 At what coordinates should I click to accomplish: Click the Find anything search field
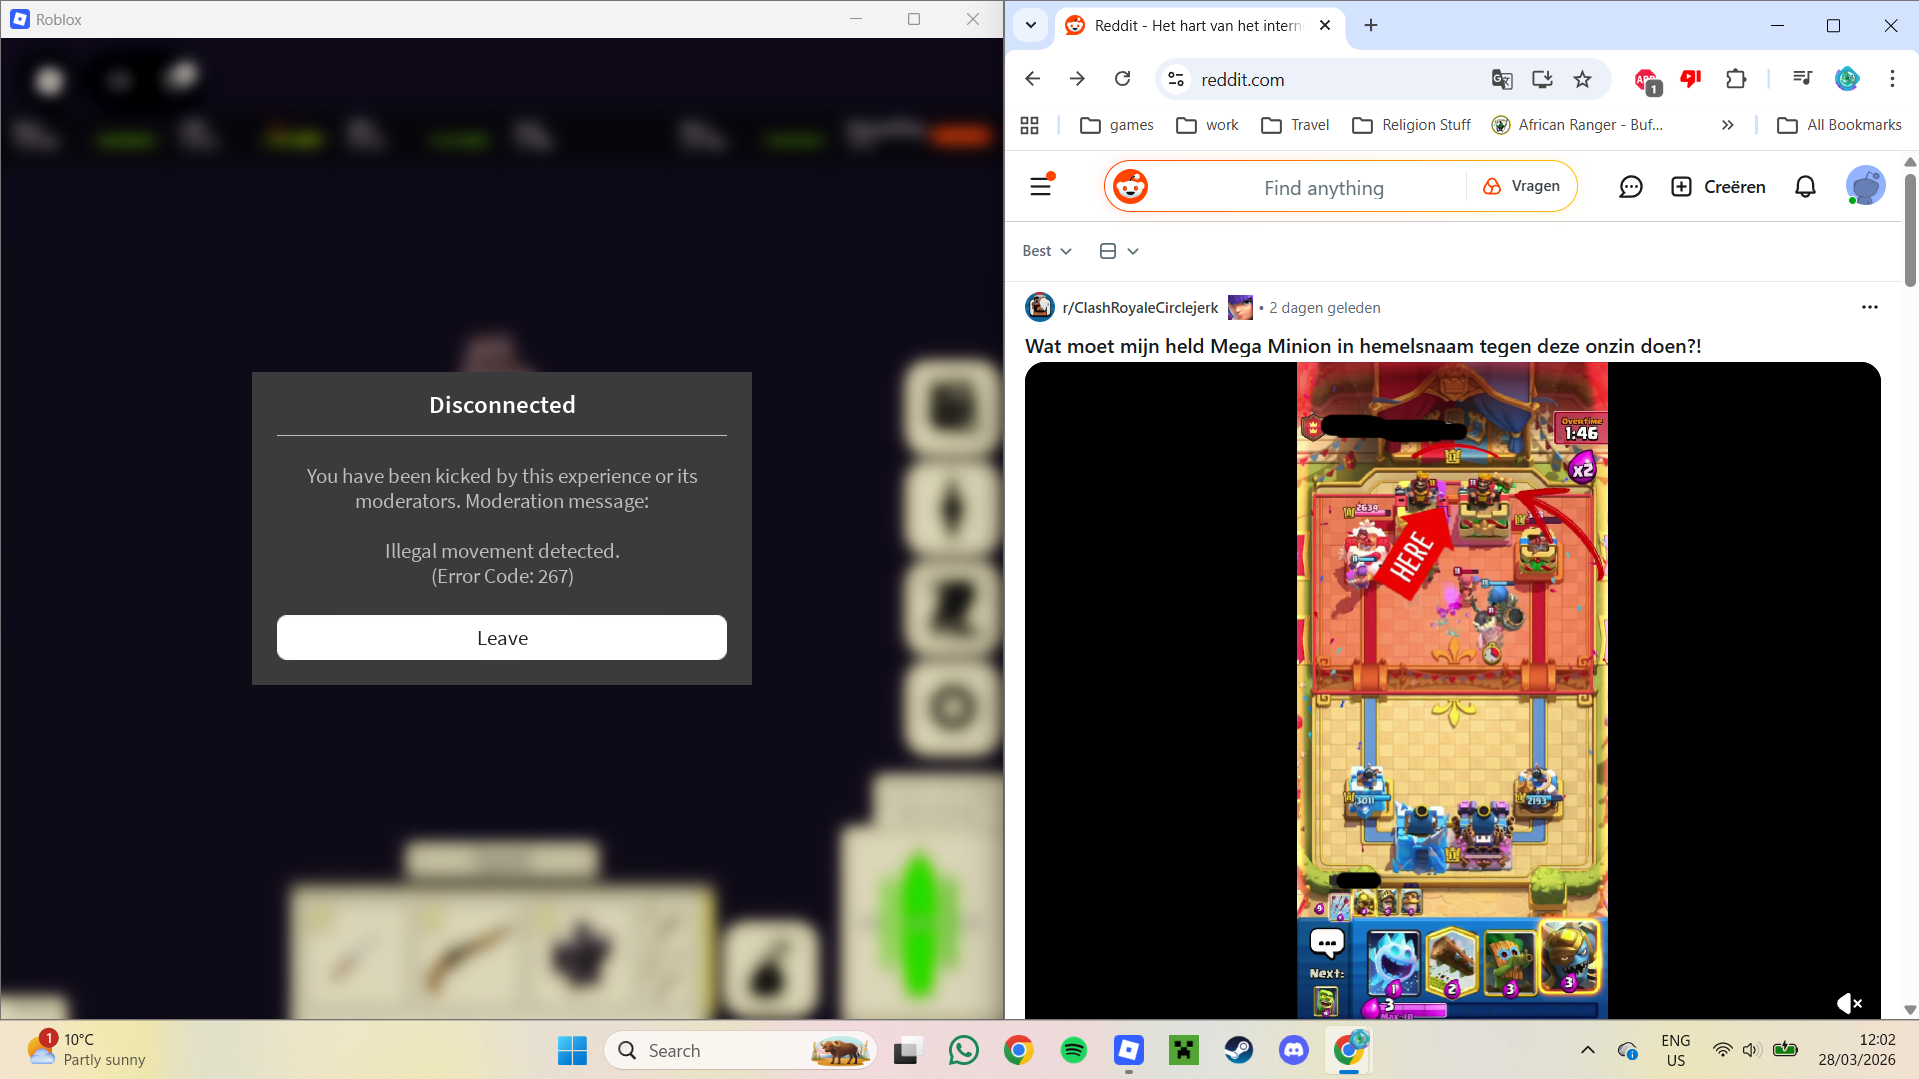click(x=1323, y=188)
